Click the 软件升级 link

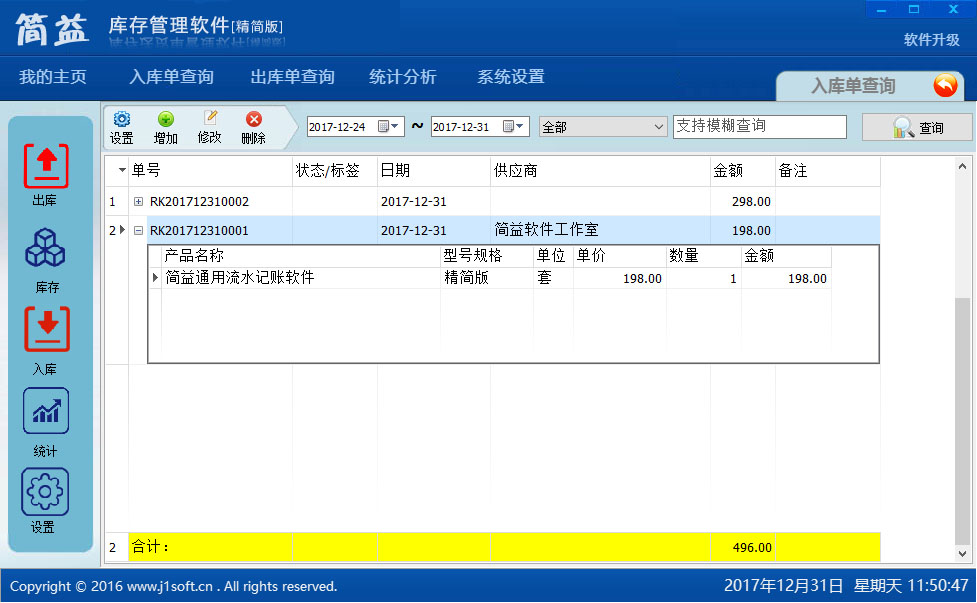pyautogui.click(x=932, y=40)
